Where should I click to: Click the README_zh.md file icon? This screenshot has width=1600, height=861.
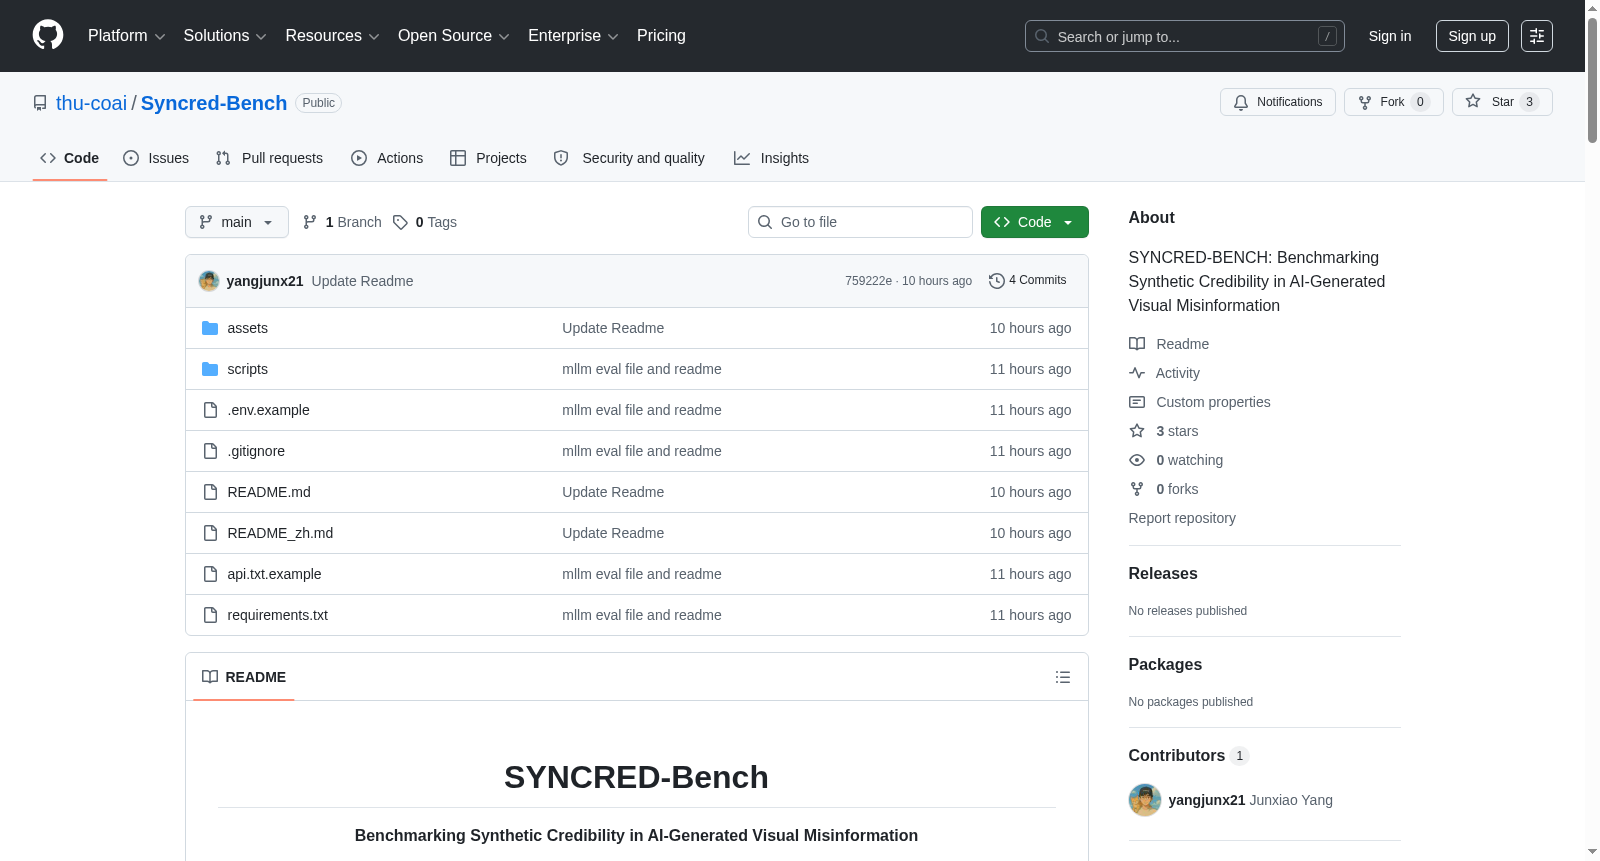[210, 533]
